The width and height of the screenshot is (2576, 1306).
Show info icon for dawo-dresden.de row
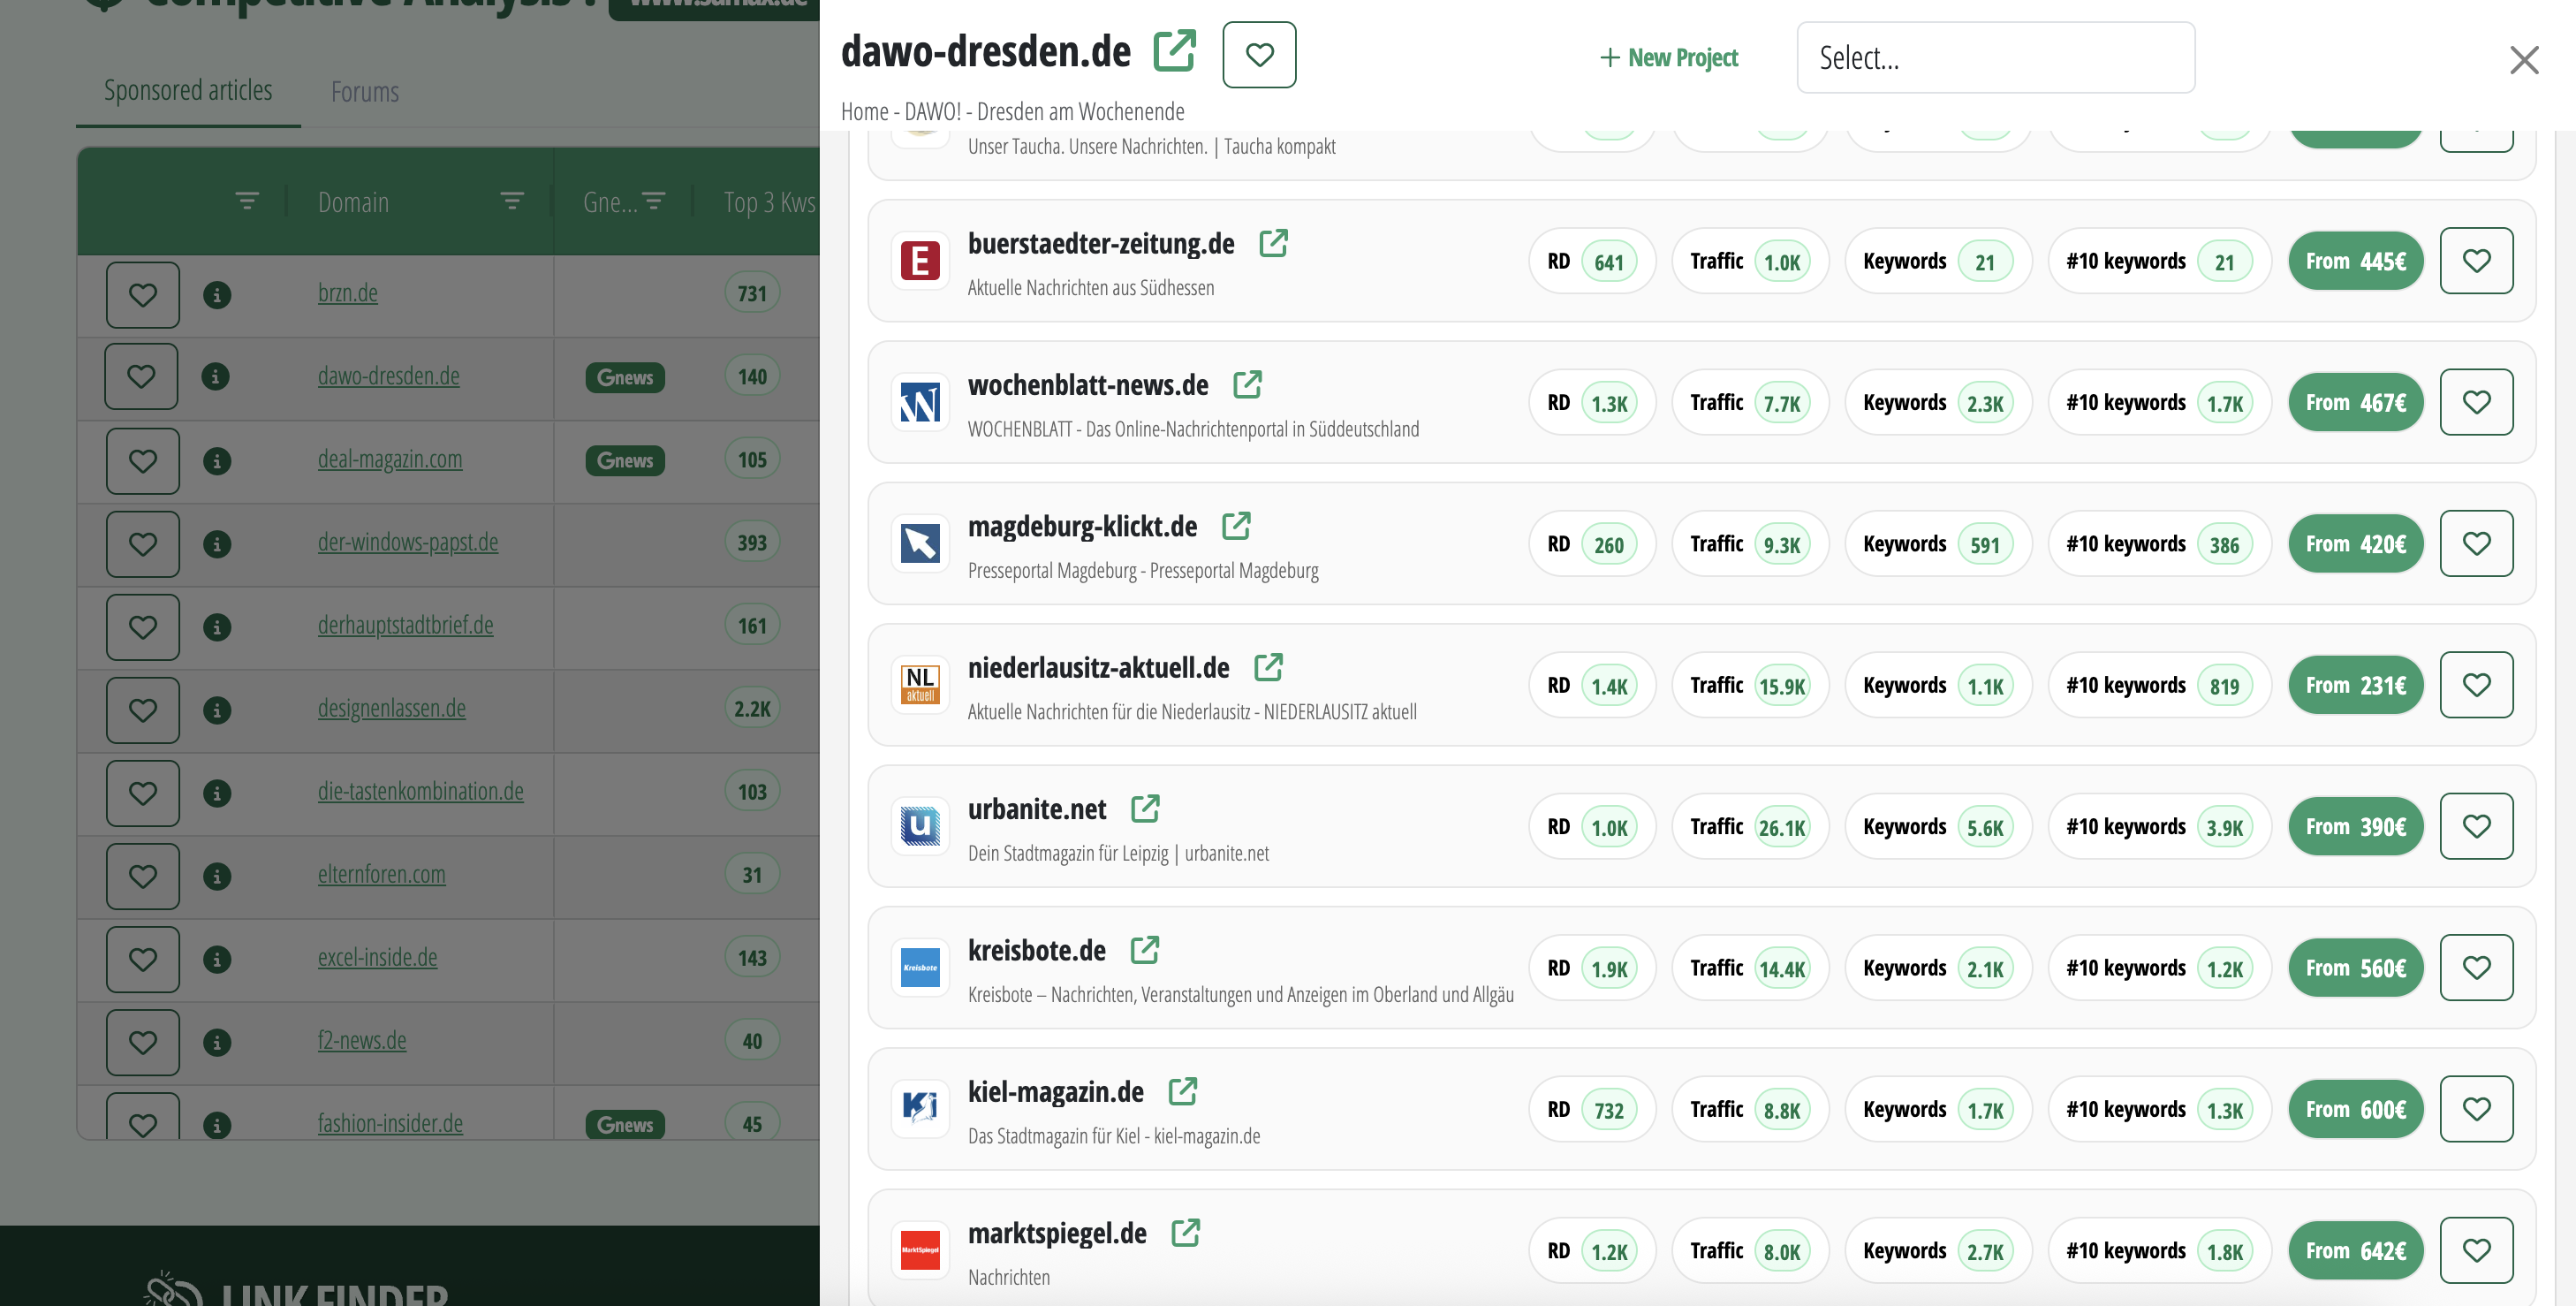[x=216, y=377]
